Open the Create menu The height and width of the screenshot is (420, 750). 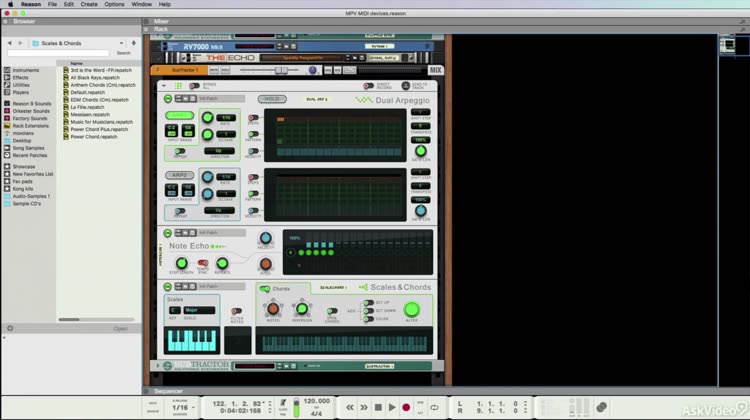89,4
